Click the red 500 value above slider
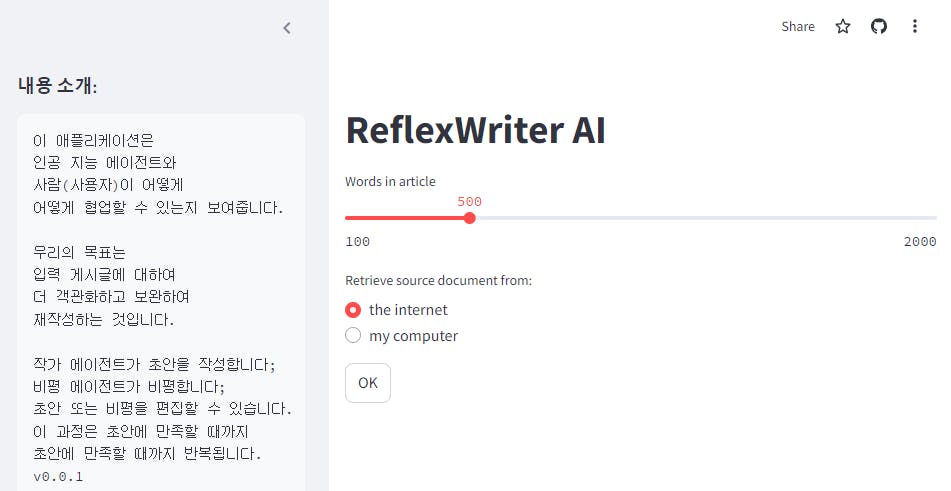Viewport: 951px width, 491px height. click(469, 202)
